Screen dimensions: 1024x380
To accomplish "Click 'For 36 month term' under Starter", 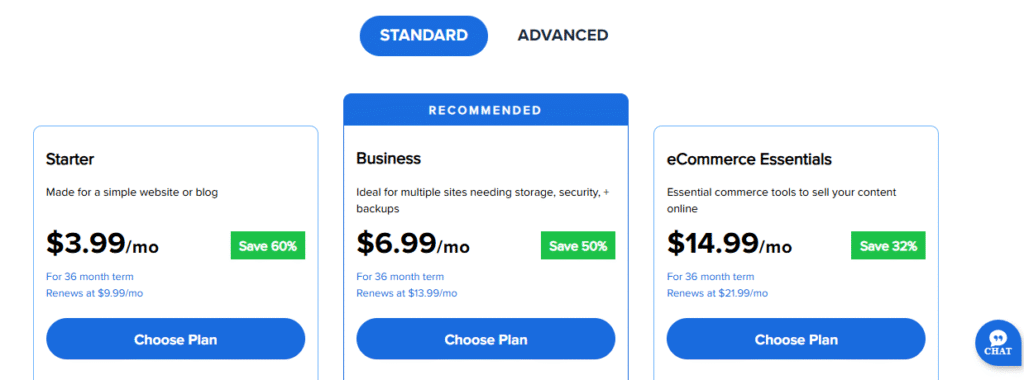I will 89,277.
